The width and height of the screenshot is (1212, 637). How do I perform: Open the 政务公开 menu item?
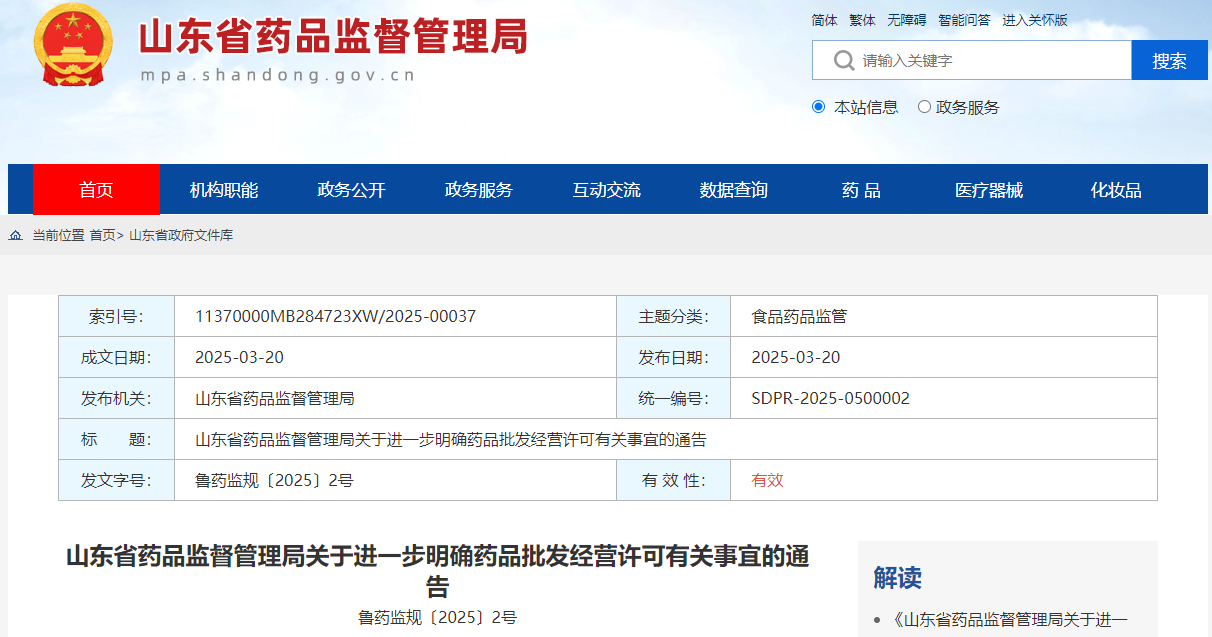(351, 190)
